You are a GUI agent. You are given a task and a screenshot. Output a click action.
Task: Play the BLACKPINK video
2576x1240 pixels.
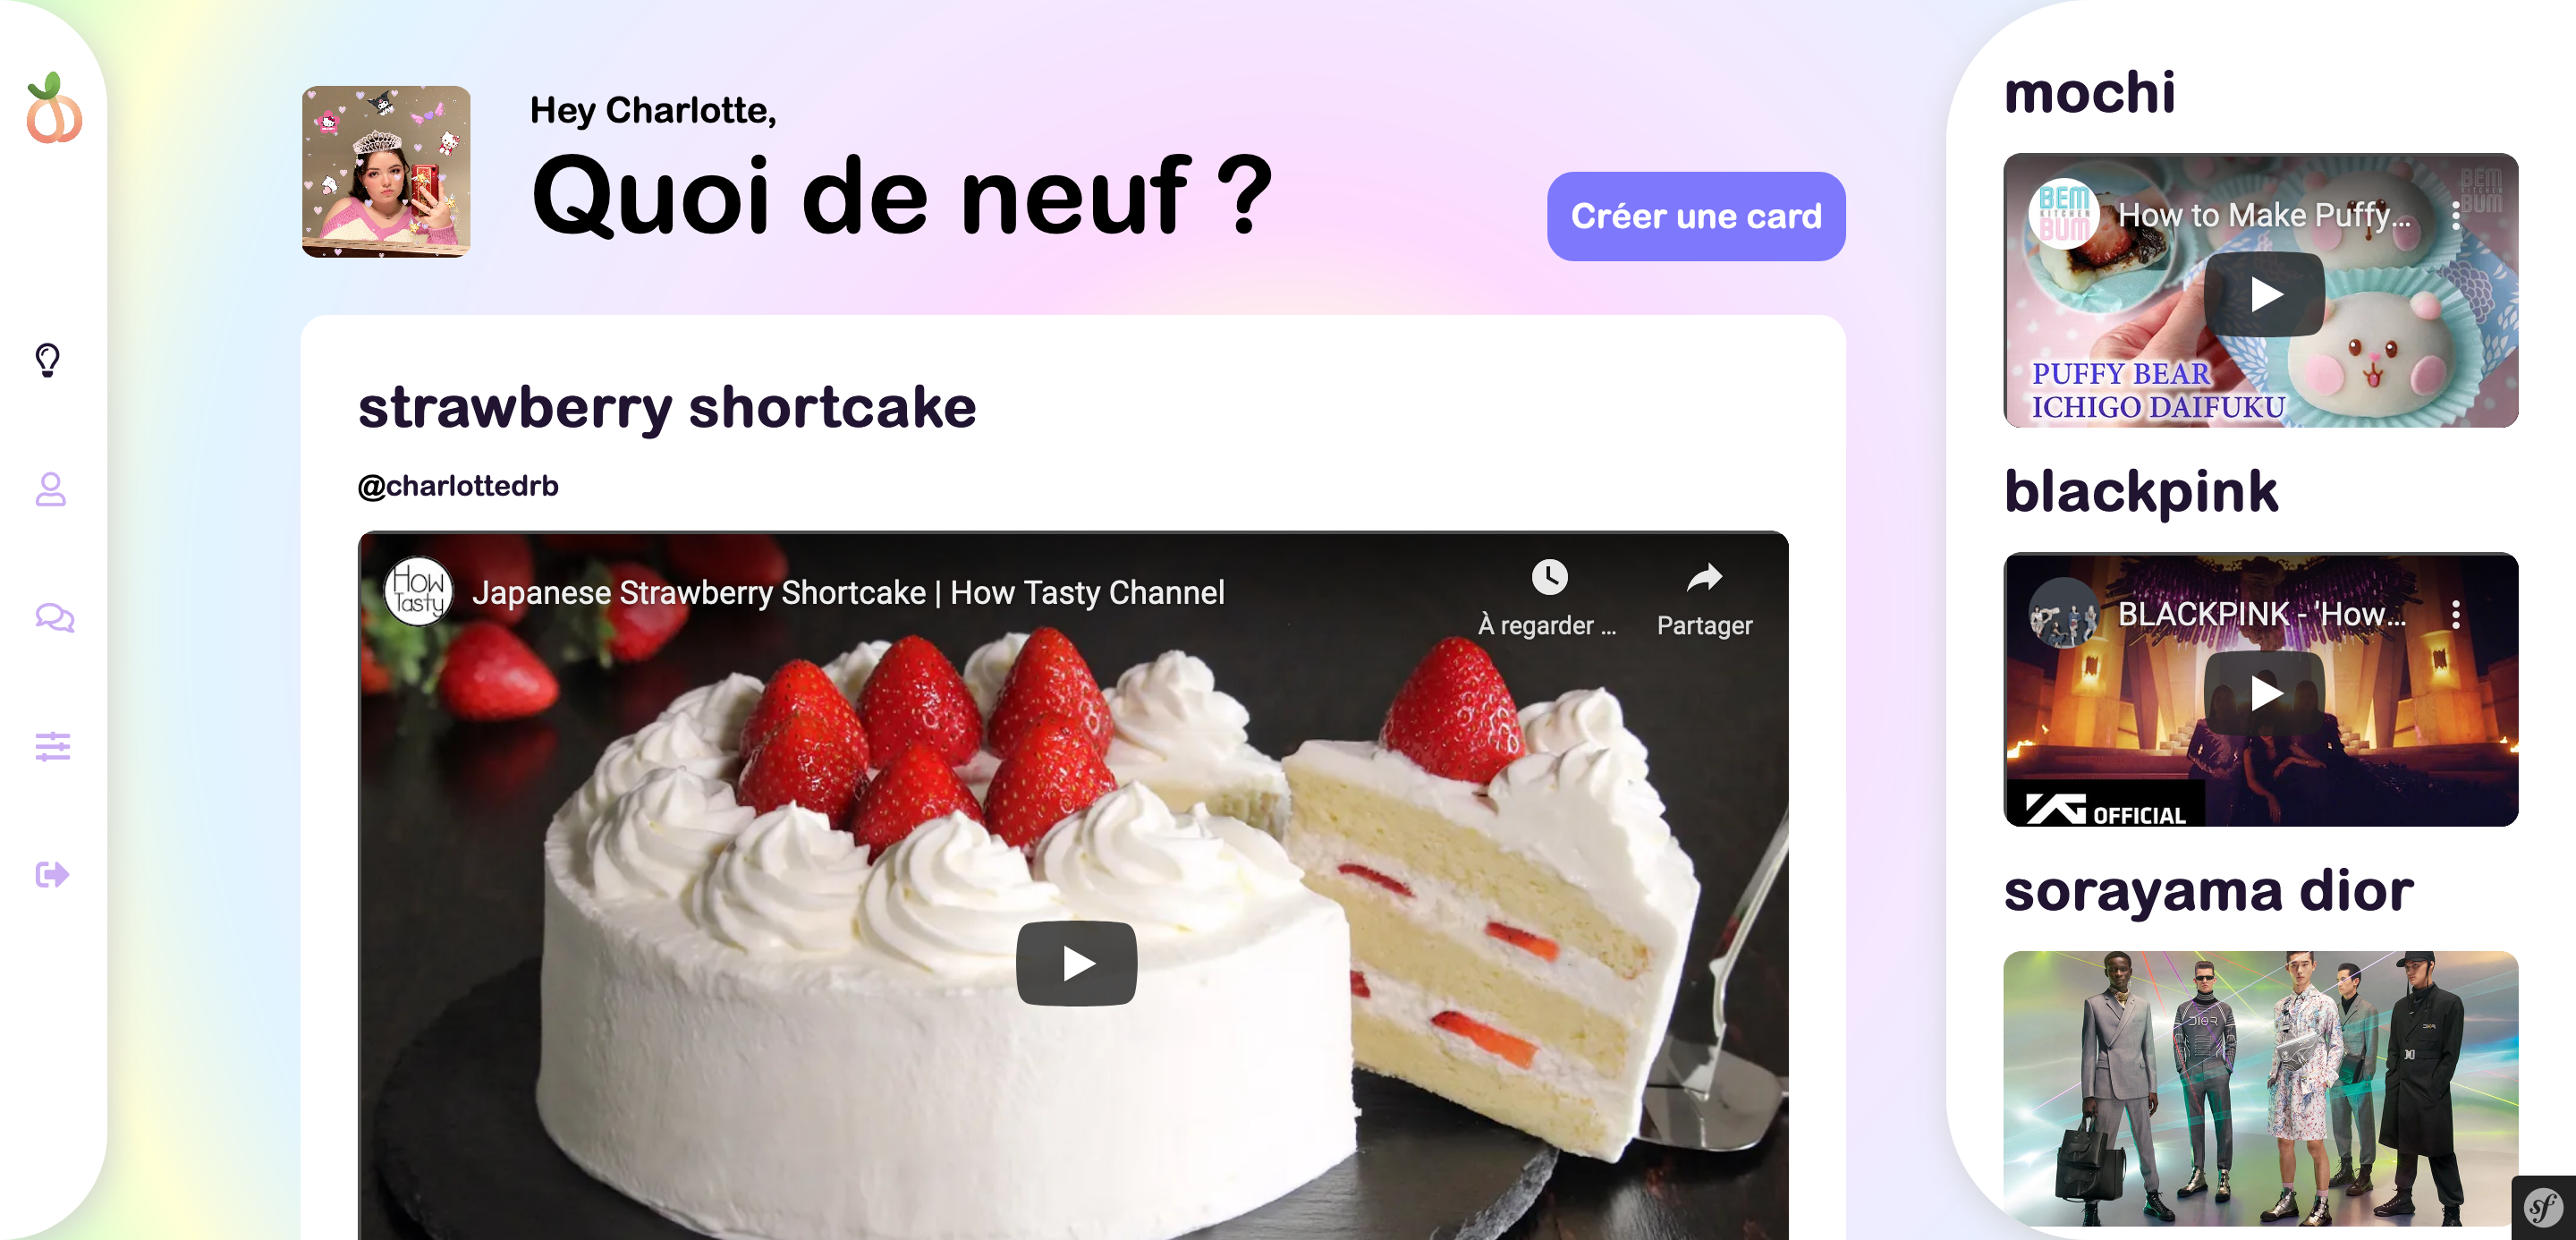click(2264, 692)
